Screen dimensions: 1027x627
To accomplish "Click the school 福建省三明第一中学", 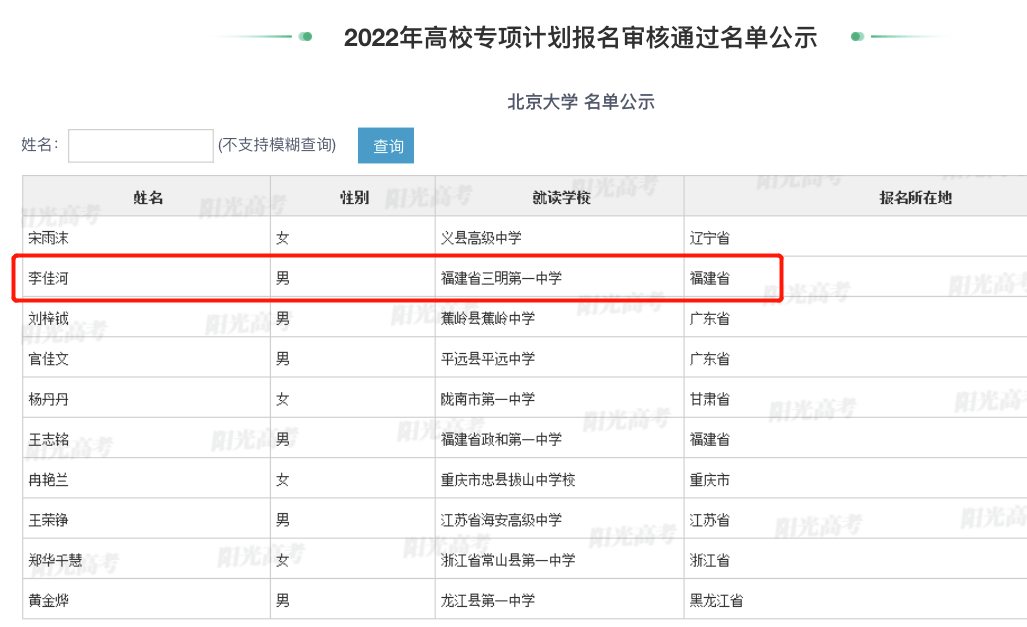I will (x=501, y=278).
